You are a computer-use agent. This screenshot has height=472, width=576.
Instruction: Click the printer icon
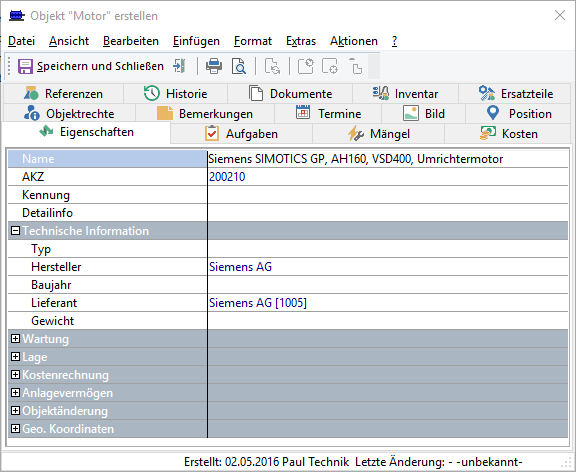(x=214, y=66)
